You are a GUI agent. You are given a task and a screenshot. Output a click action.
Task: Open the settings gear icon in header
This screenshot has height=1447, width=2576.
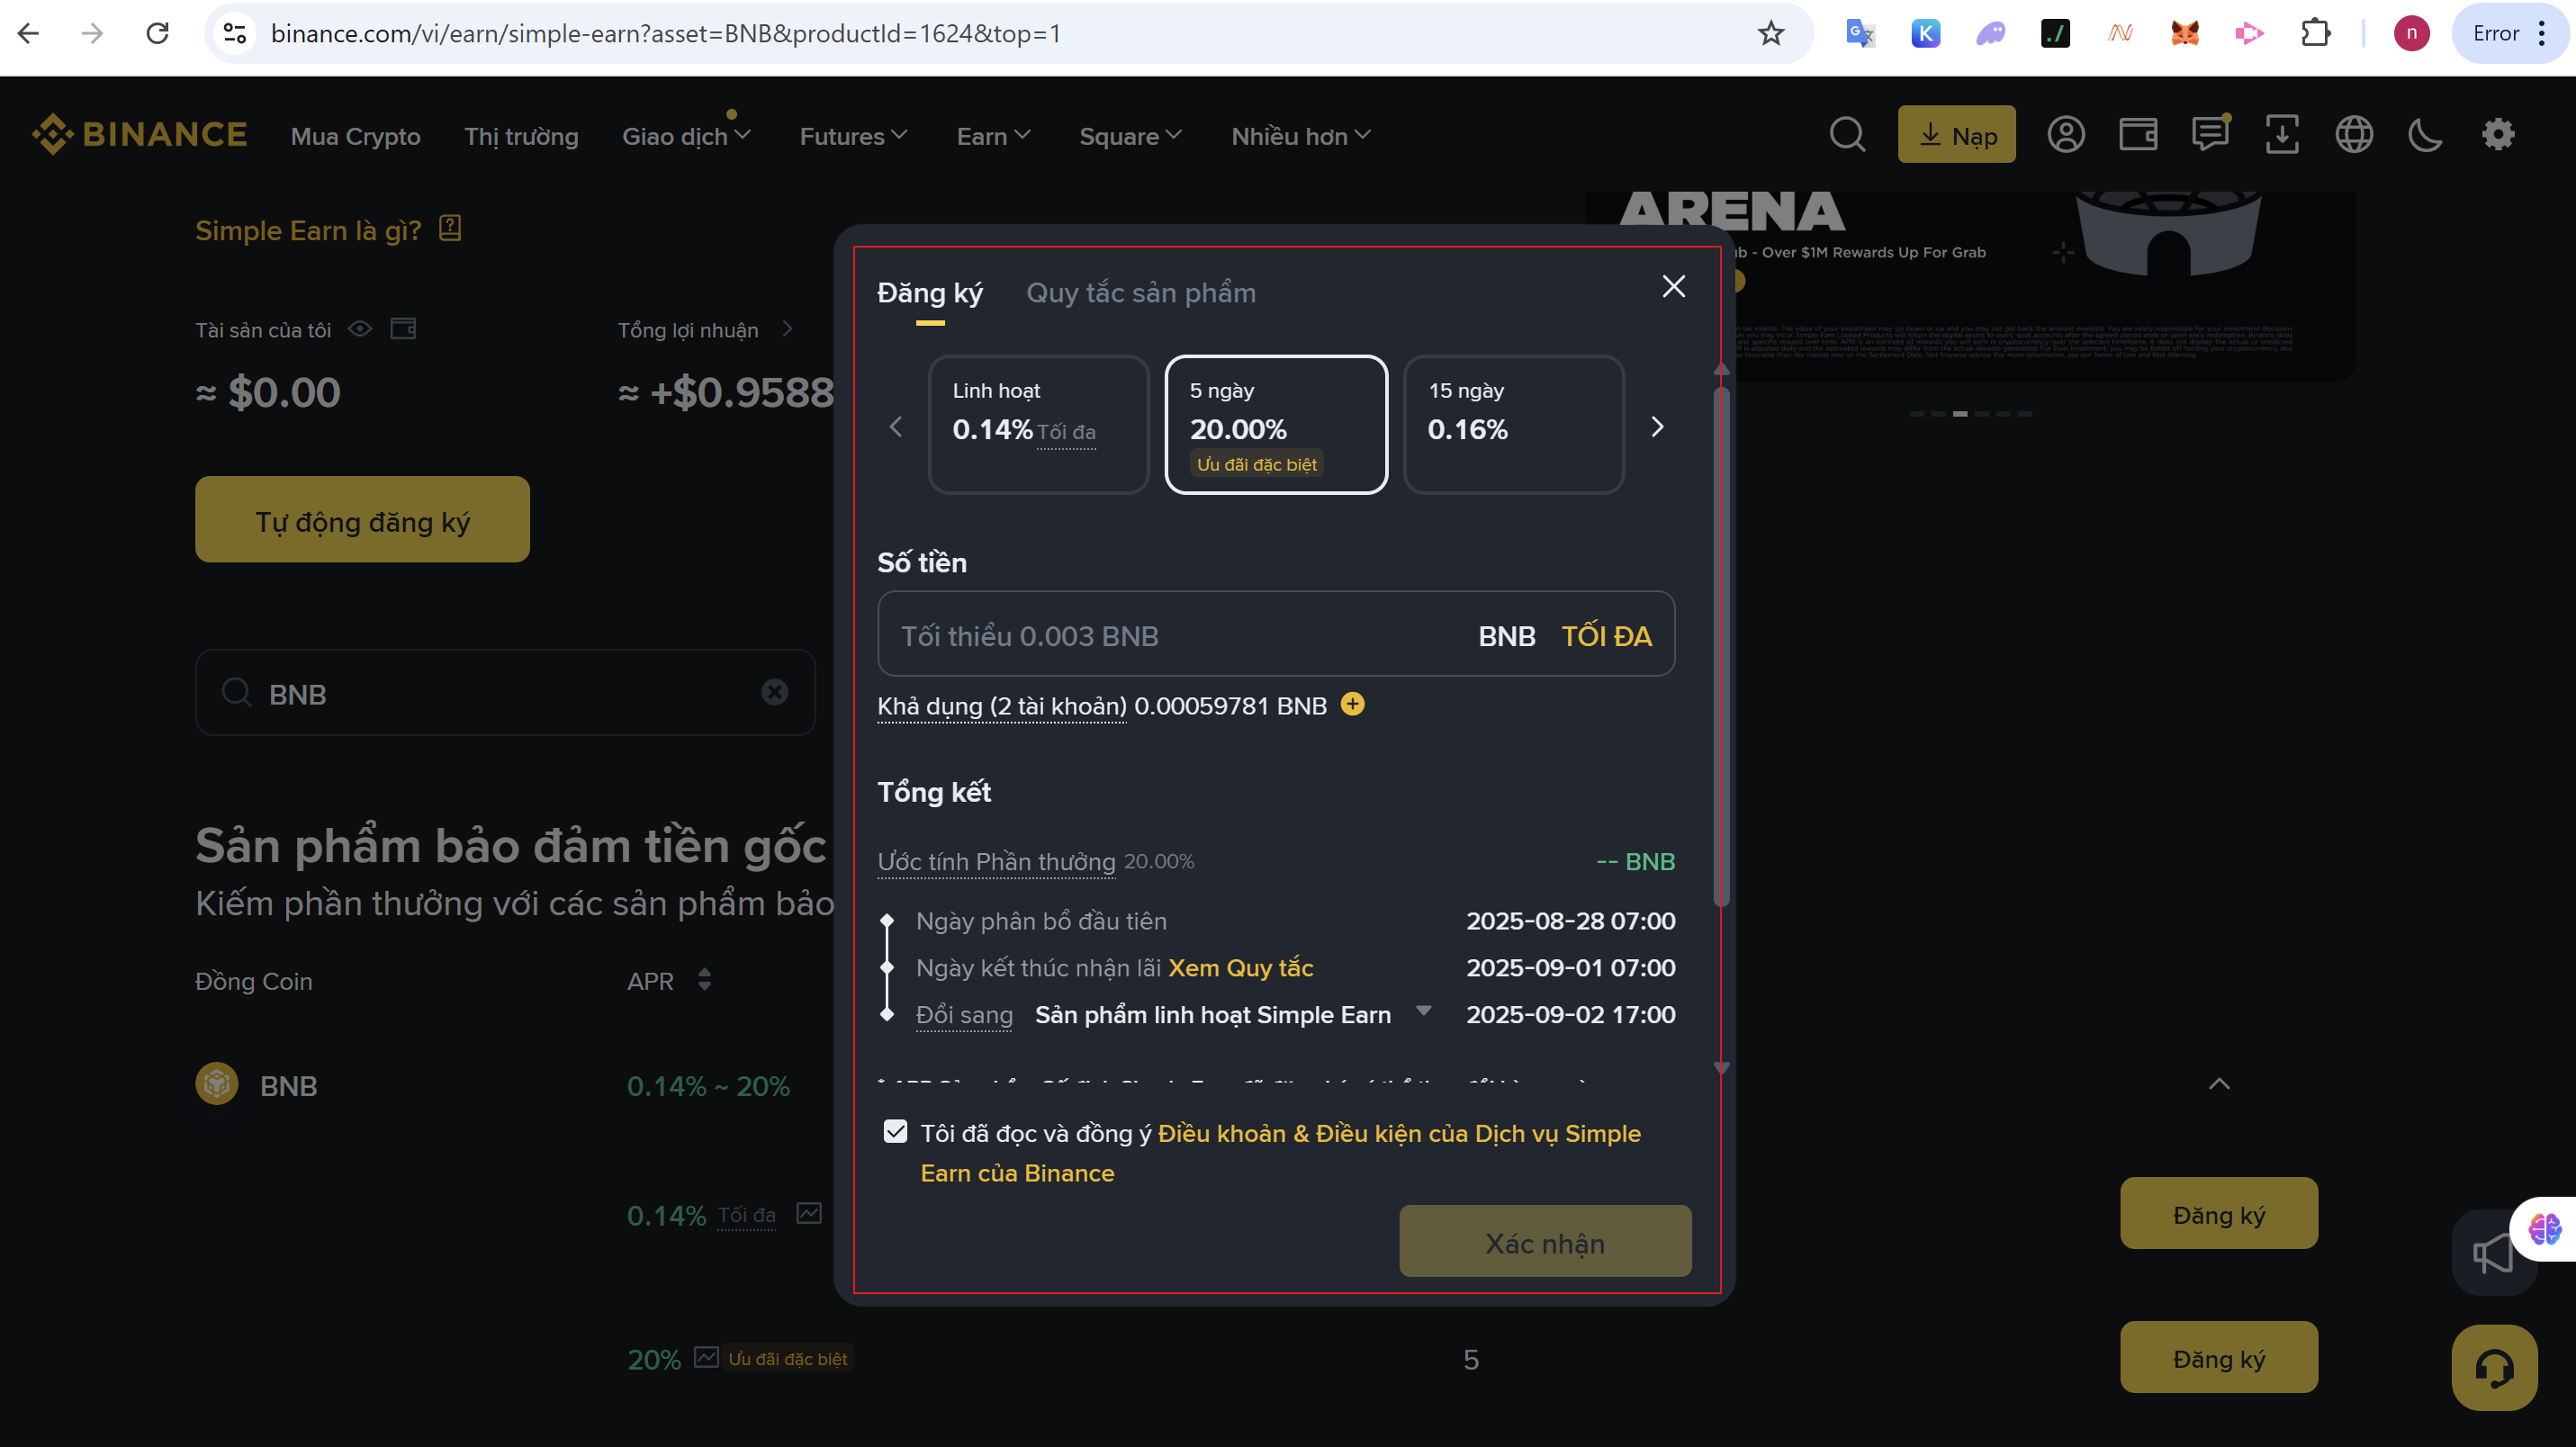[2498, 135]
